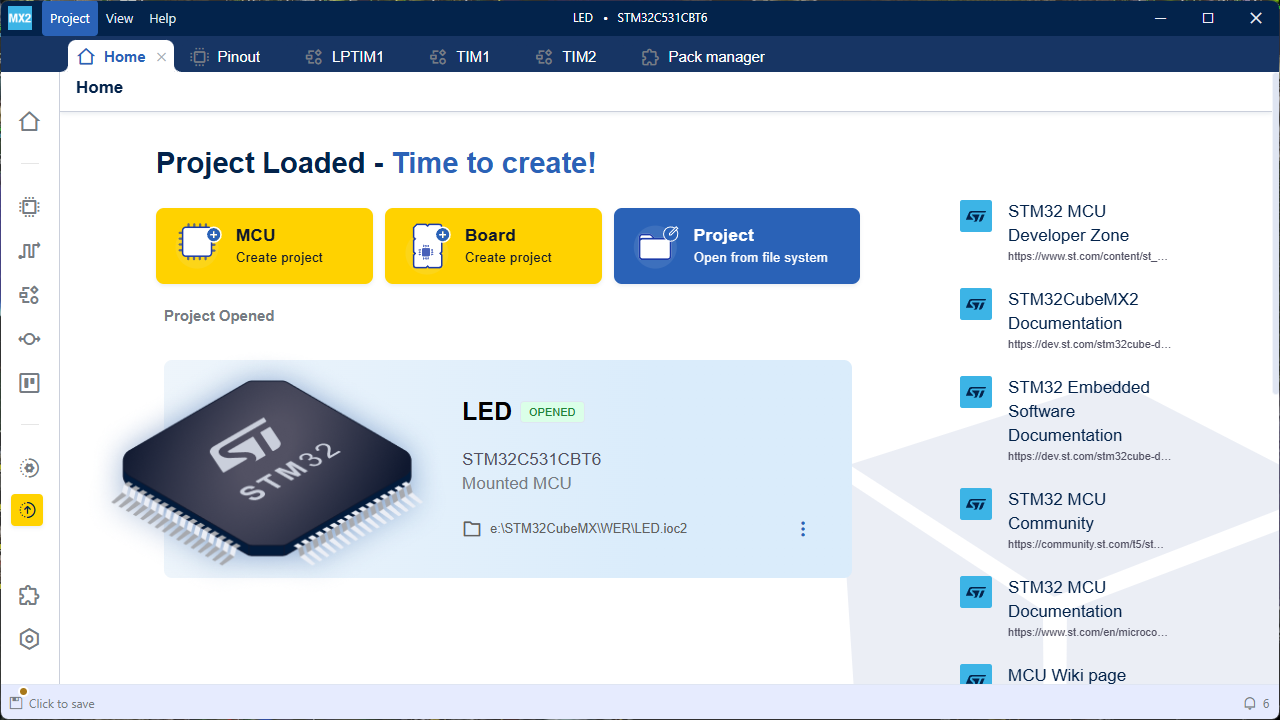Click the notification bell in status bar
The image size is (1280, 720).
1249,703
